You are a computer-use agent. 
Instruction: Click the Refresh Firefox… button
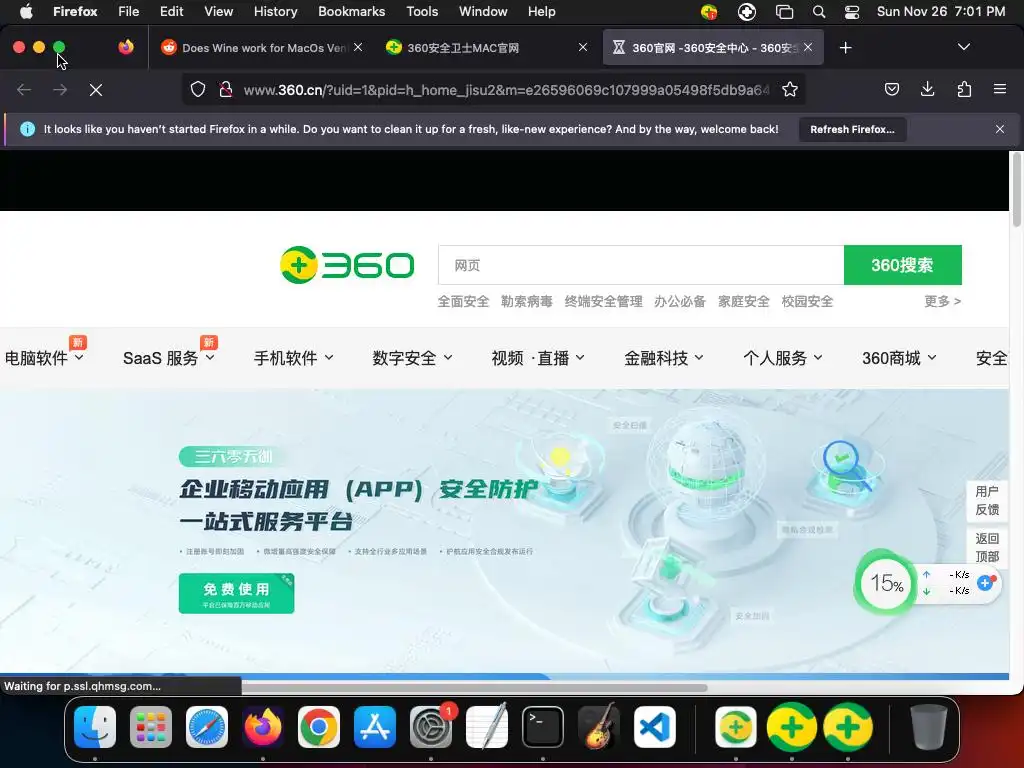coord(852,129)
